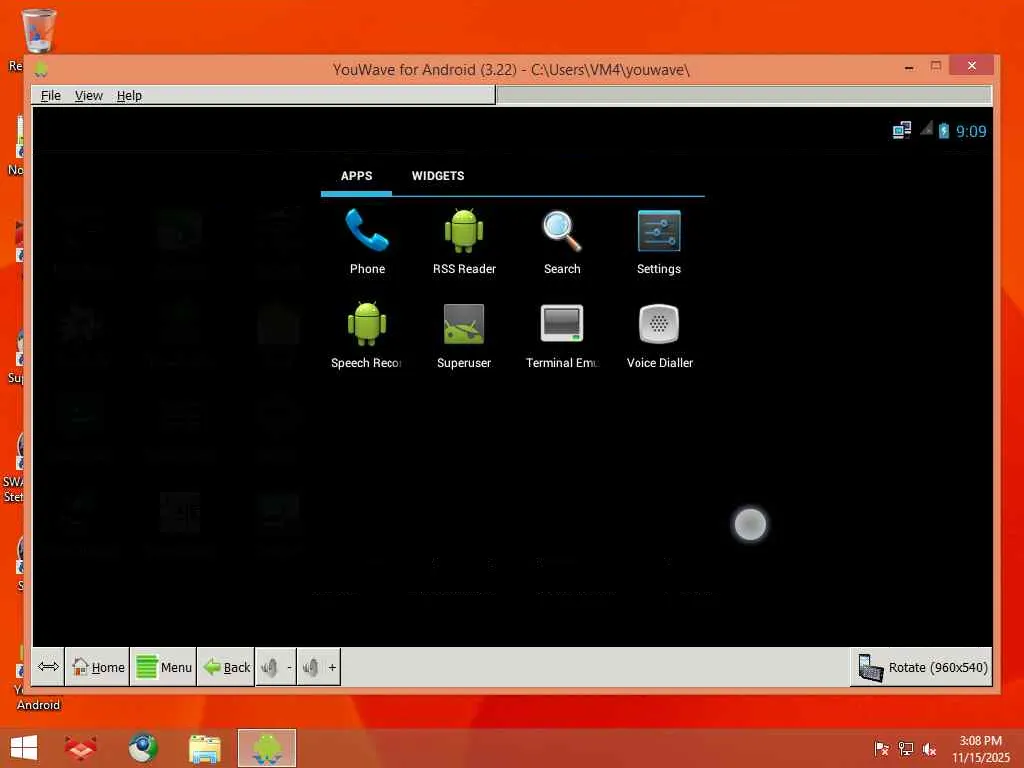1024x768 pixels.
Task: Click the muted speaker tray icon
Action: click(929, 748)
